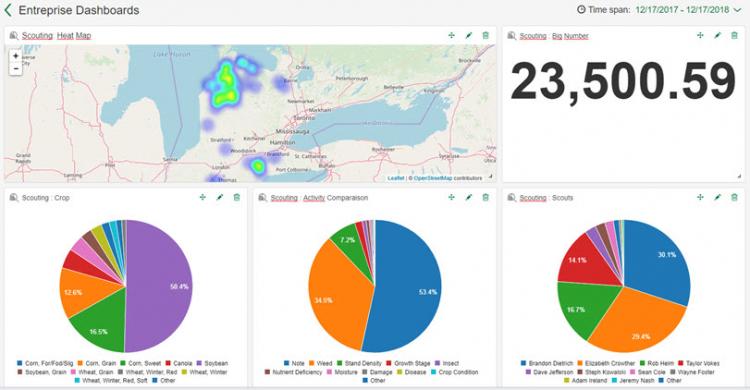Expand the Time span date range dropdown arrow
This screenshot has height=390, width=750.
(x=737, y=10)
